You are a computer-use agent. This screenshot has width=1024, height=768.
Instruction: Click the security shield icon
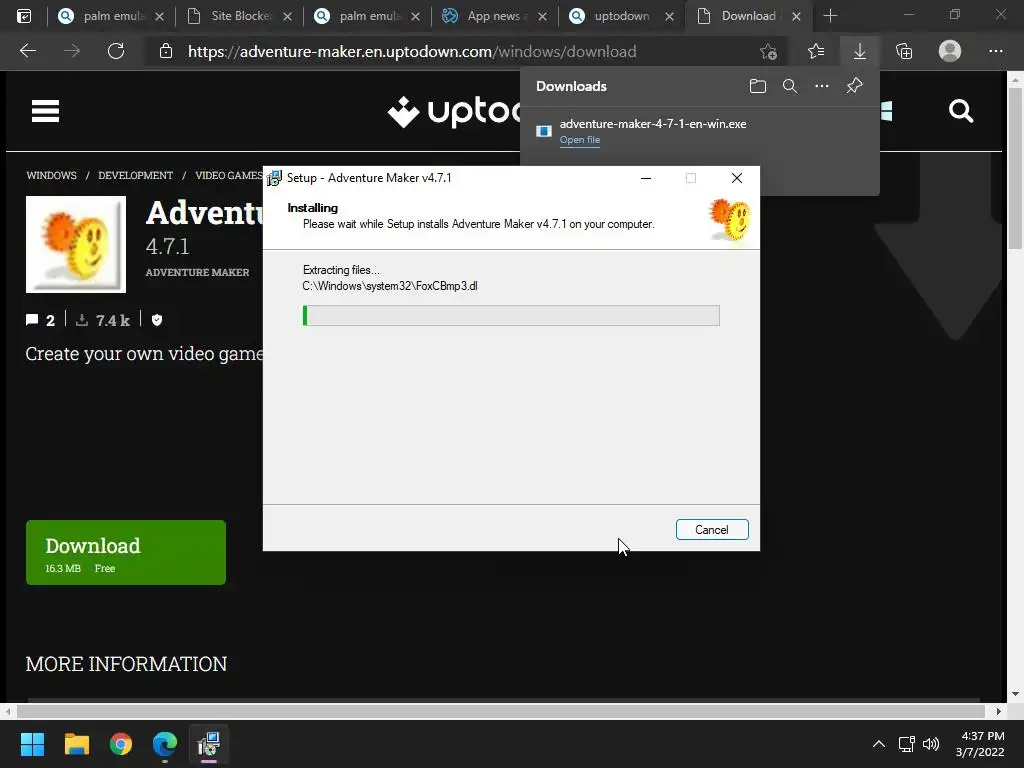tap(157, 320)
